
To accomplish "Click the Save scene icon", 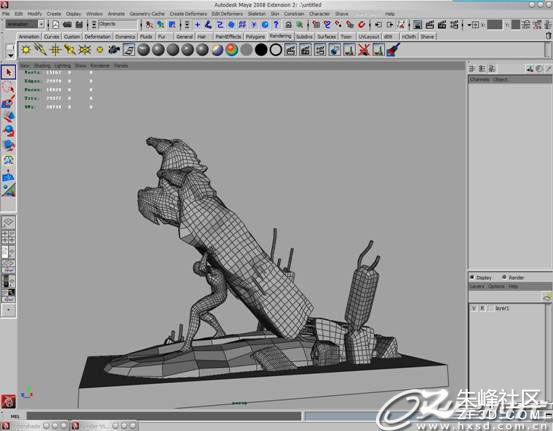I will tap(79, 24).
